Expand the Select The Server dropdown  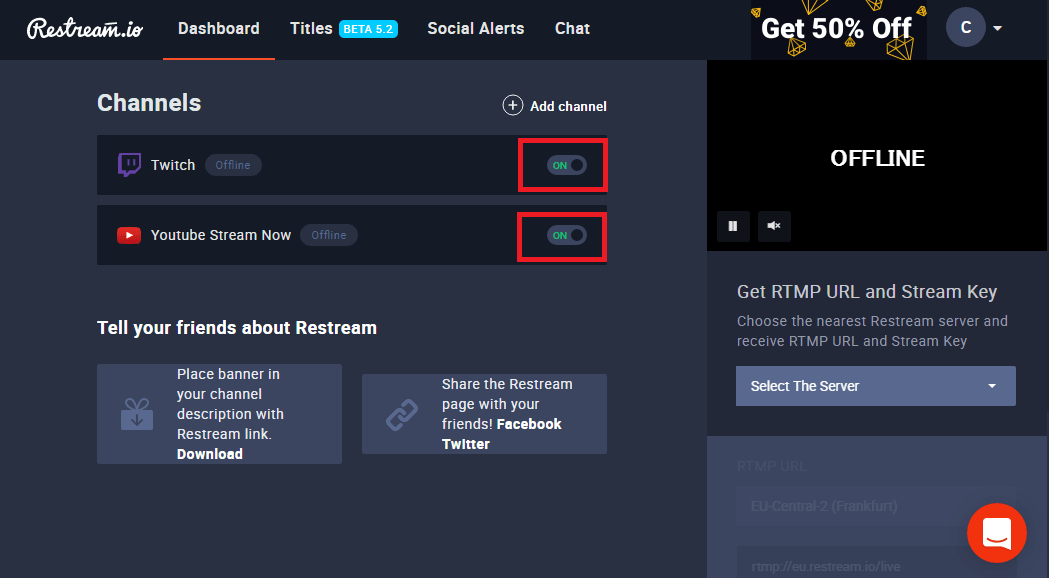[876, 386]
